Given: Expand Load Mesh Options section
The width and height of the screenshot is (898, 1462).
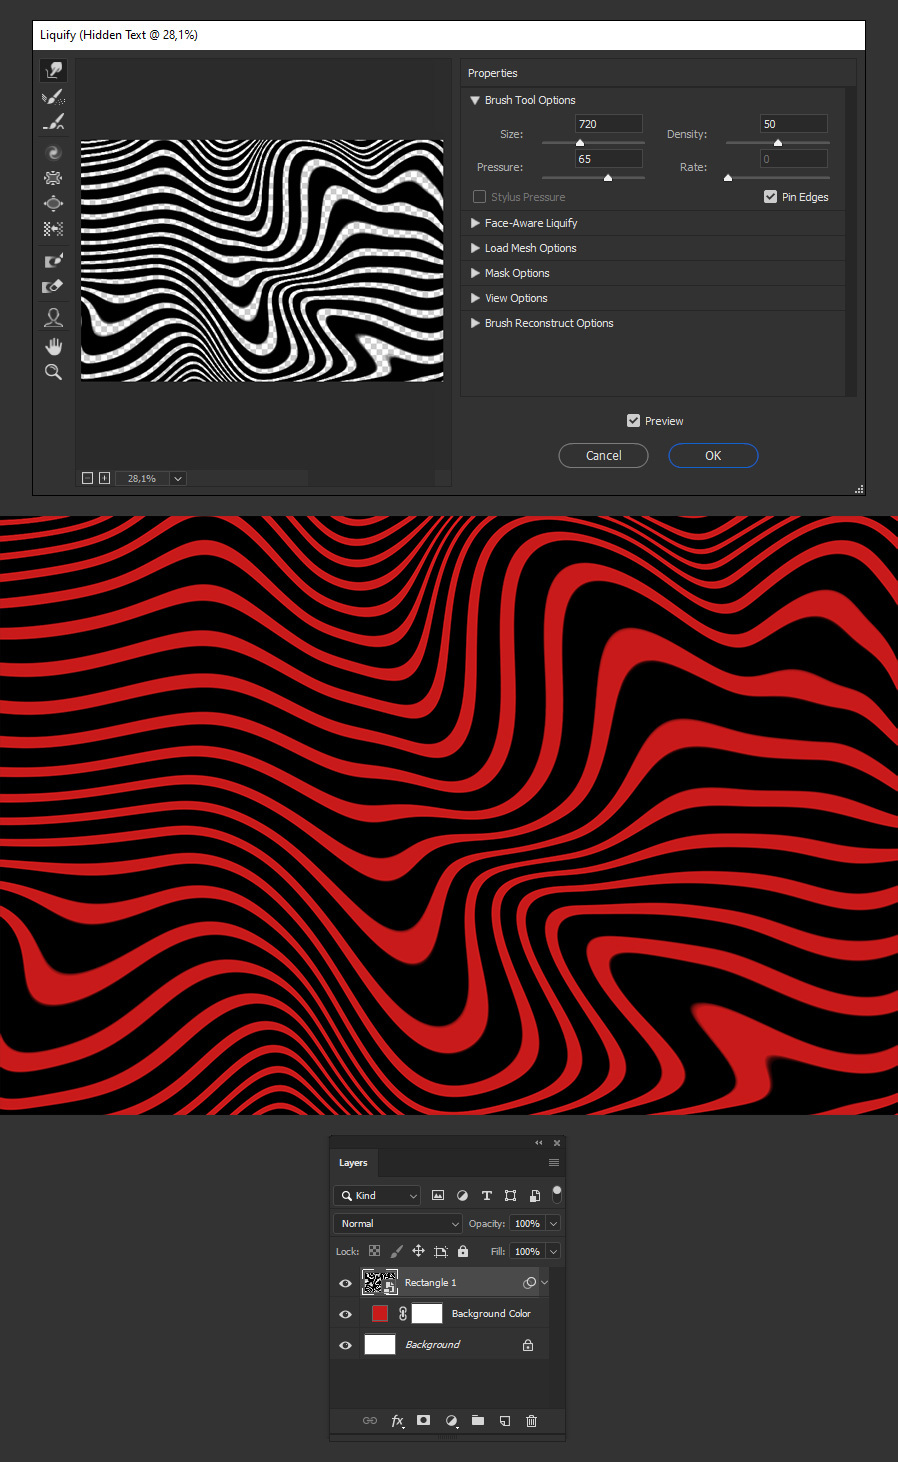Looking at the screenshot, I should tap(475, 248).
